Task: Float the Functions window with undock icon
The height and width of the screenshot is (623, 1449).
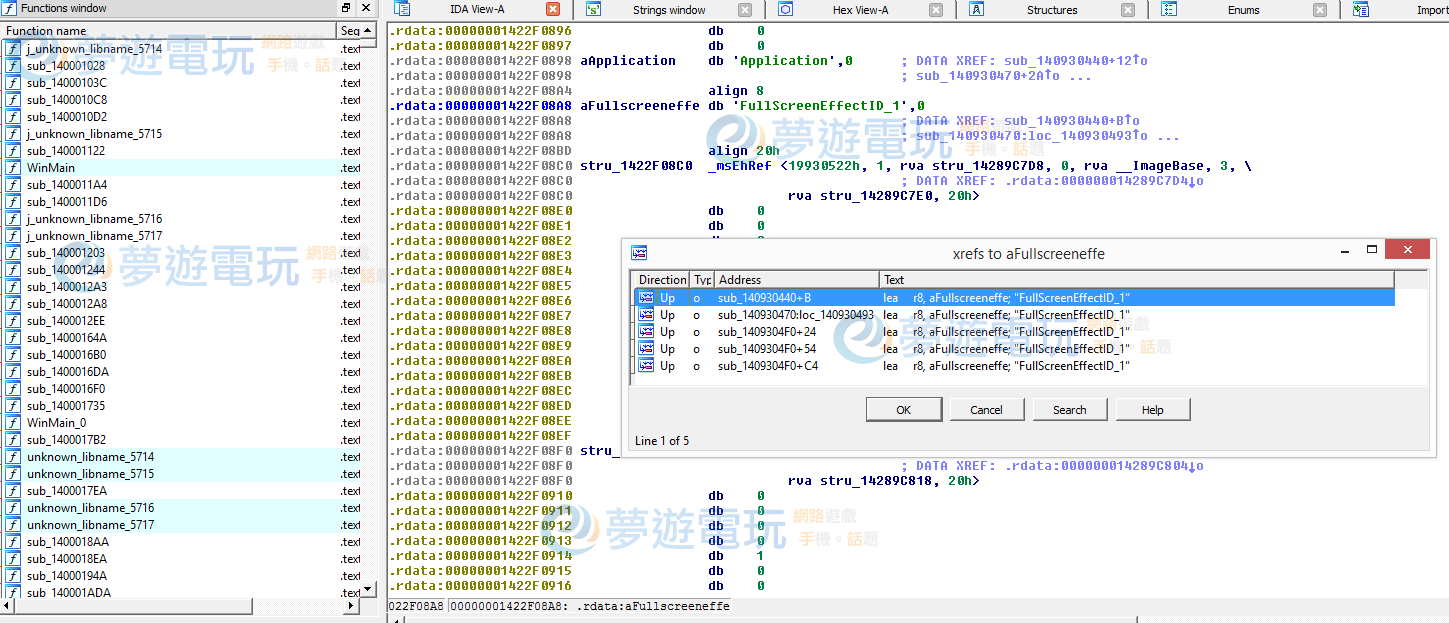Action: (x=346, y=8)
